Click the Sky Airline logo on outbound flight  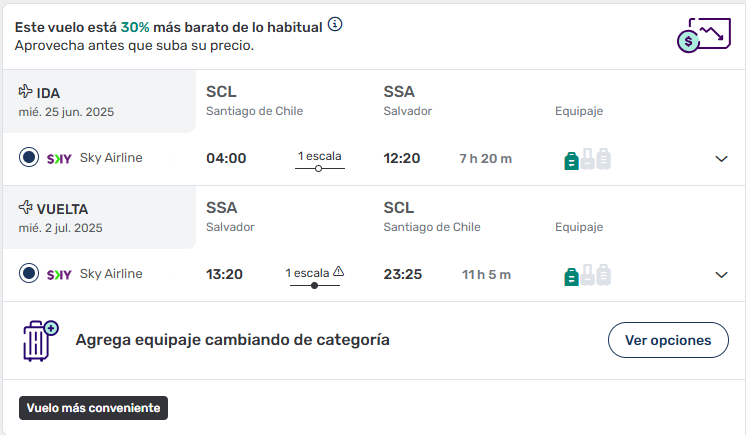coord(59,158)
